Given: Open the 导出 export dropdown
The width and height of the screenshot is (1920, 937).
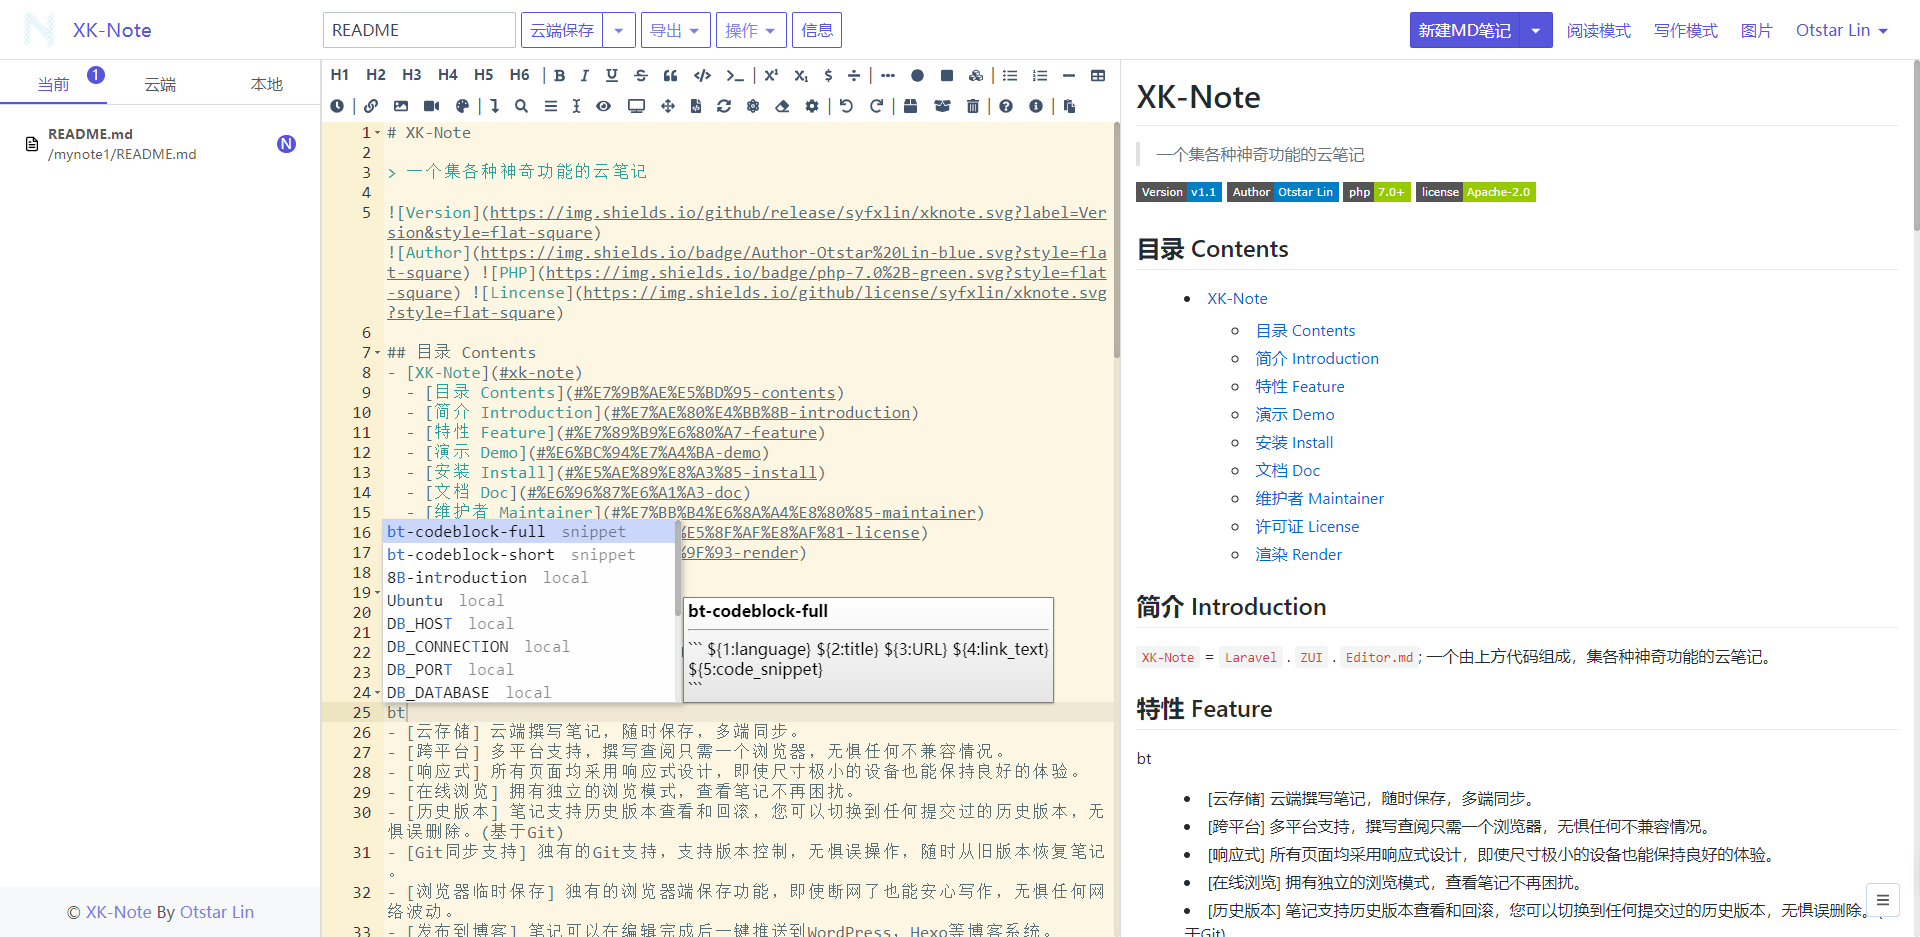Looking at the screenshot, I should 676,30.
